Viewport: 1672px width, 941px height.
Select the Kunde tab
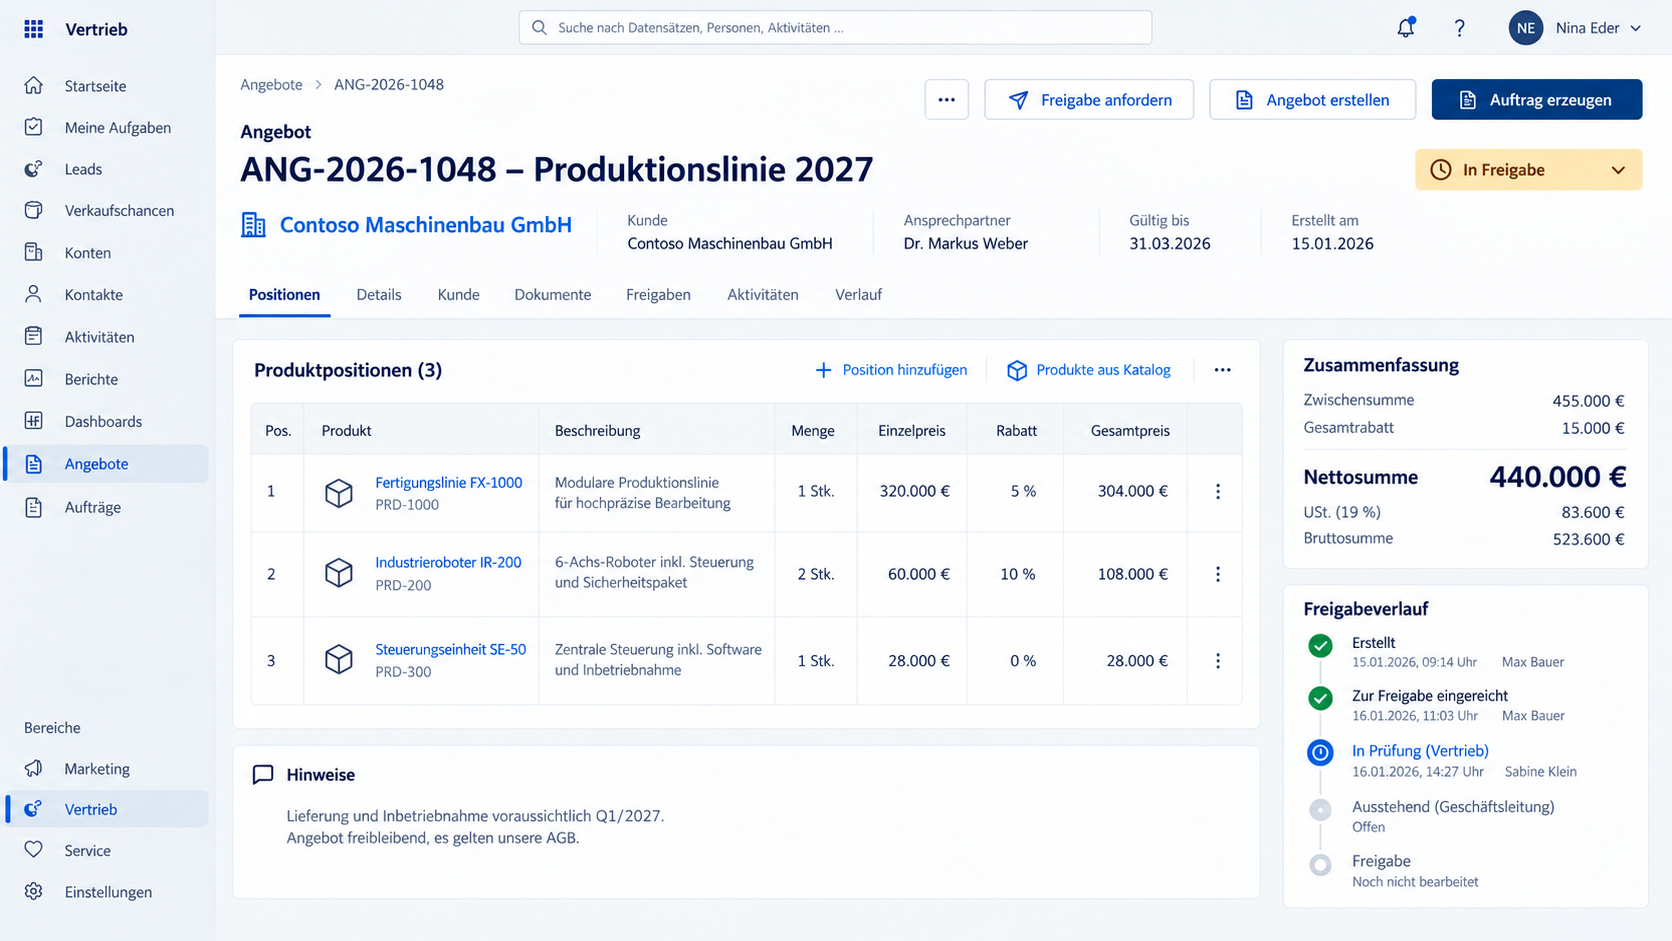click(458, 295)
